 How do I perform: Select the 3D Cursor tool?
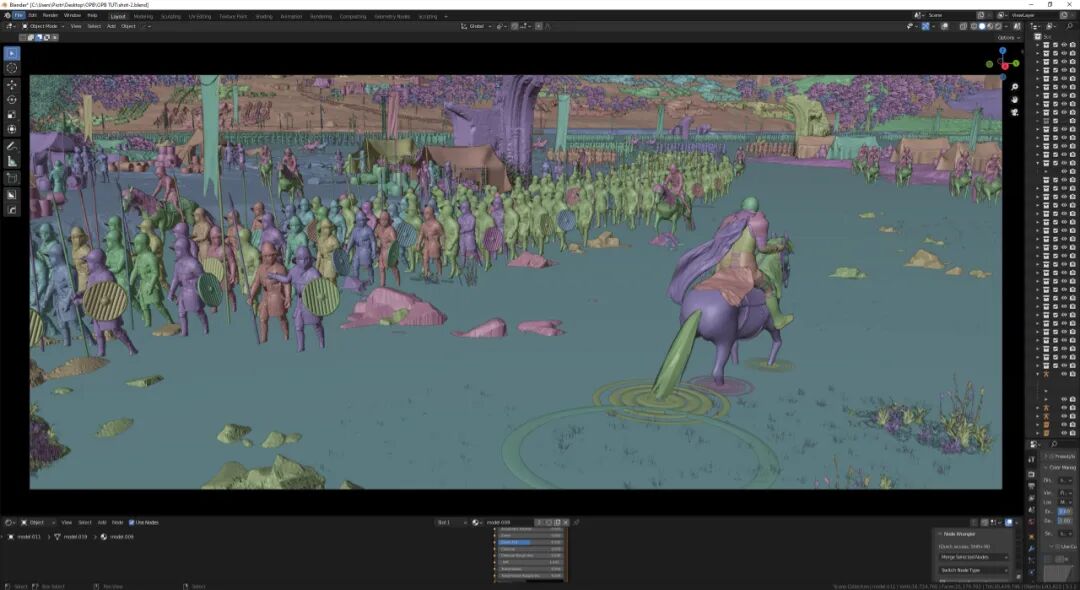click(12, 68)
